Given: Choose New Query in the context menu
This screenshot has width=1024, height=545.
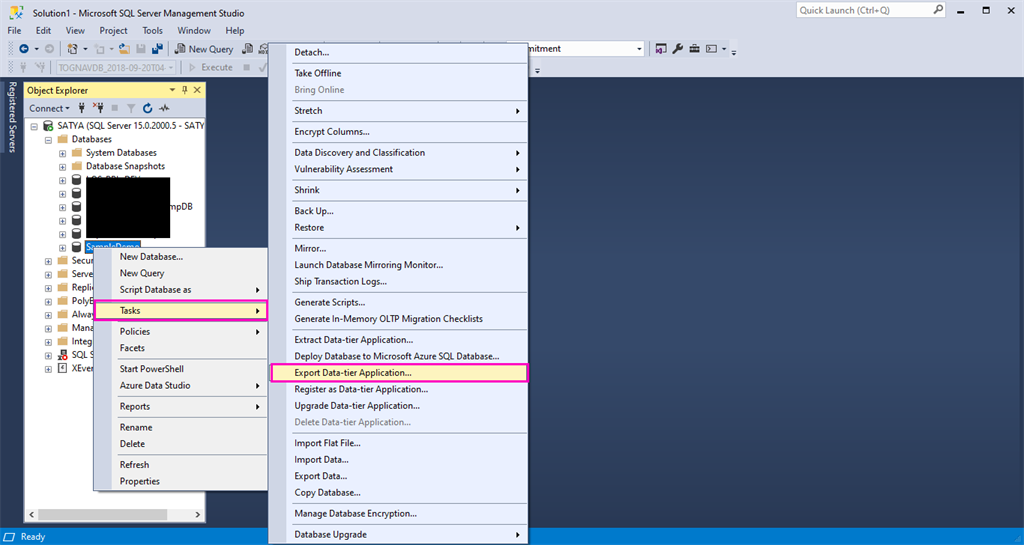Looking at the screenshot, I should tap(181, 273).
